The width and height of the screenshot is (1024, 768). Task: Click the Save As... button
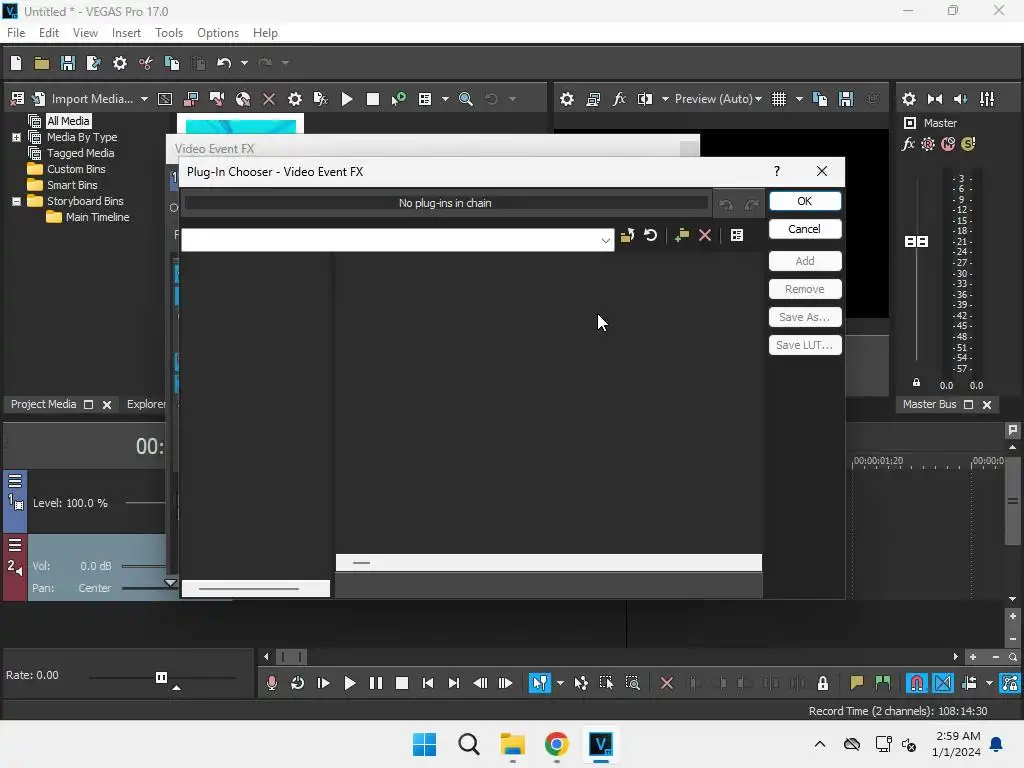(805, 317)
